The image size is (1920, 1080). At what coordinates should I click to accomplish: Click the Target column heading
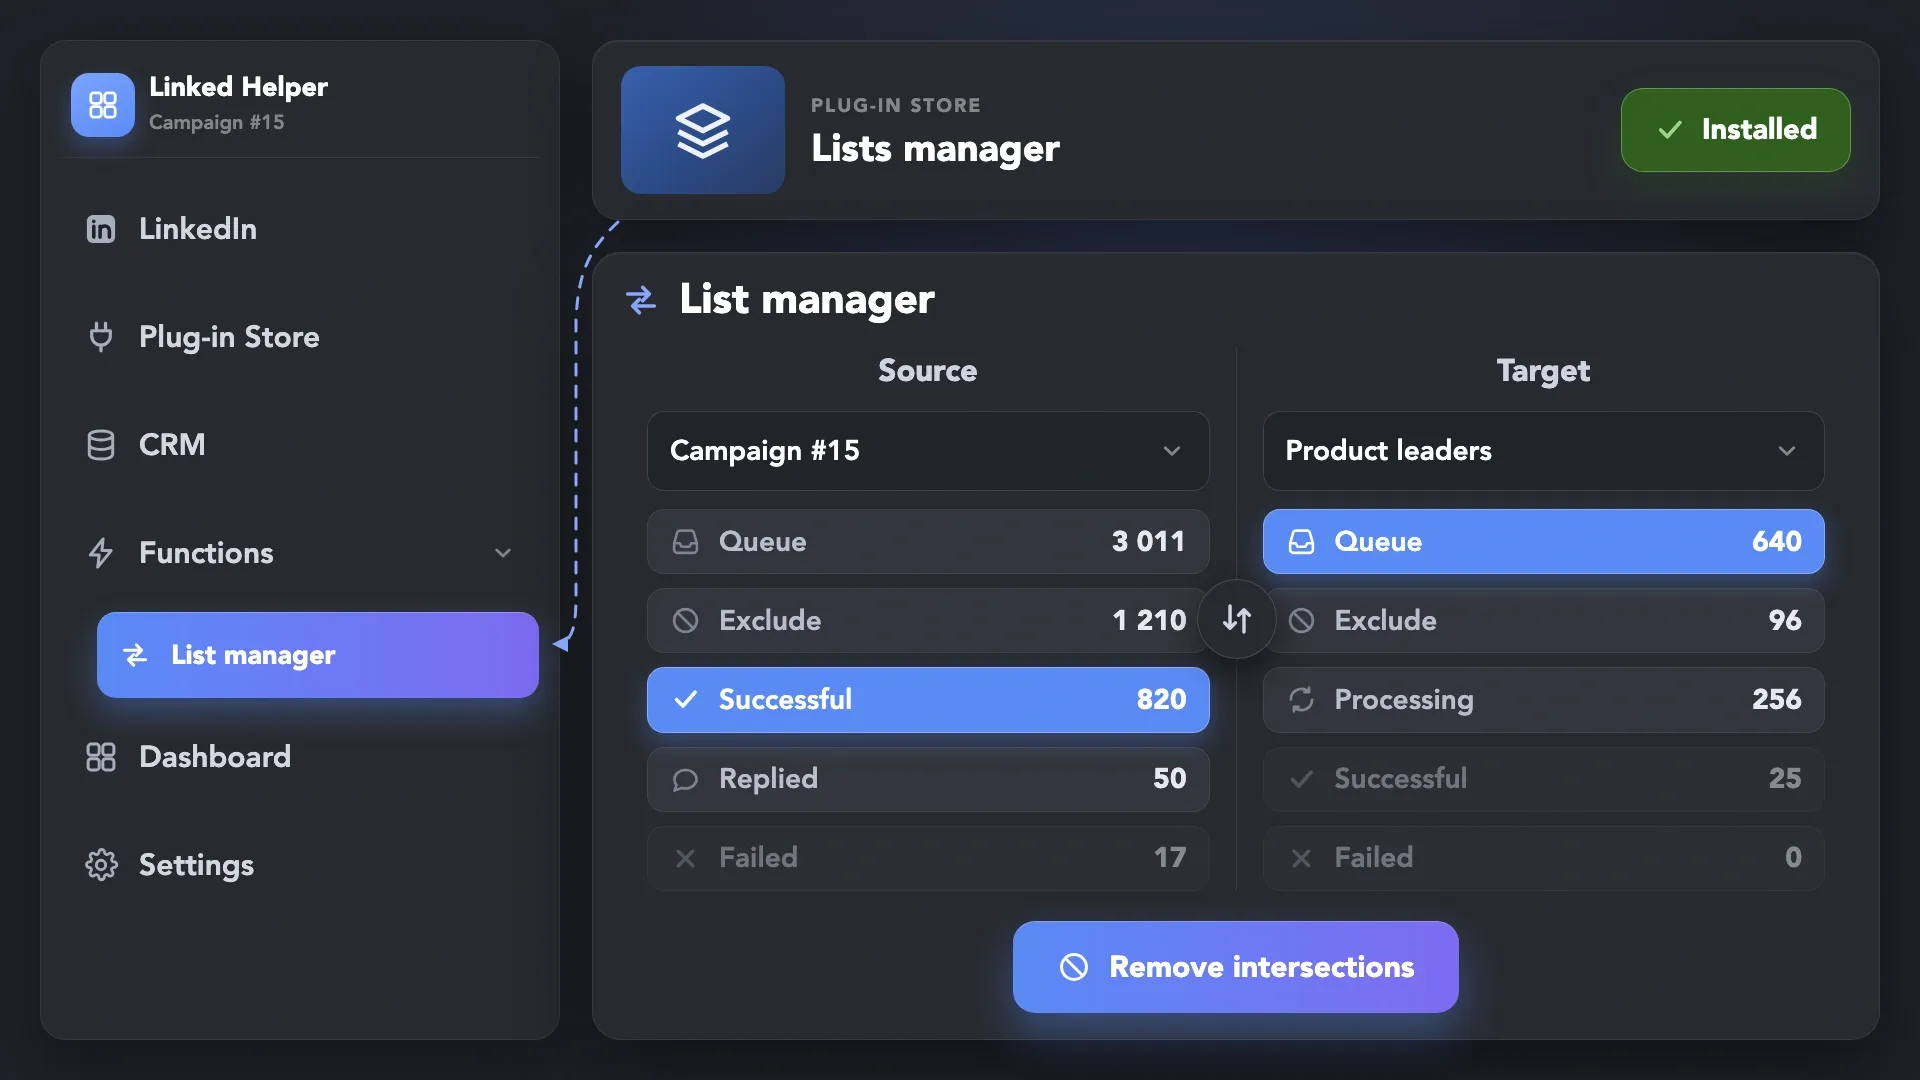point(1543,372)
